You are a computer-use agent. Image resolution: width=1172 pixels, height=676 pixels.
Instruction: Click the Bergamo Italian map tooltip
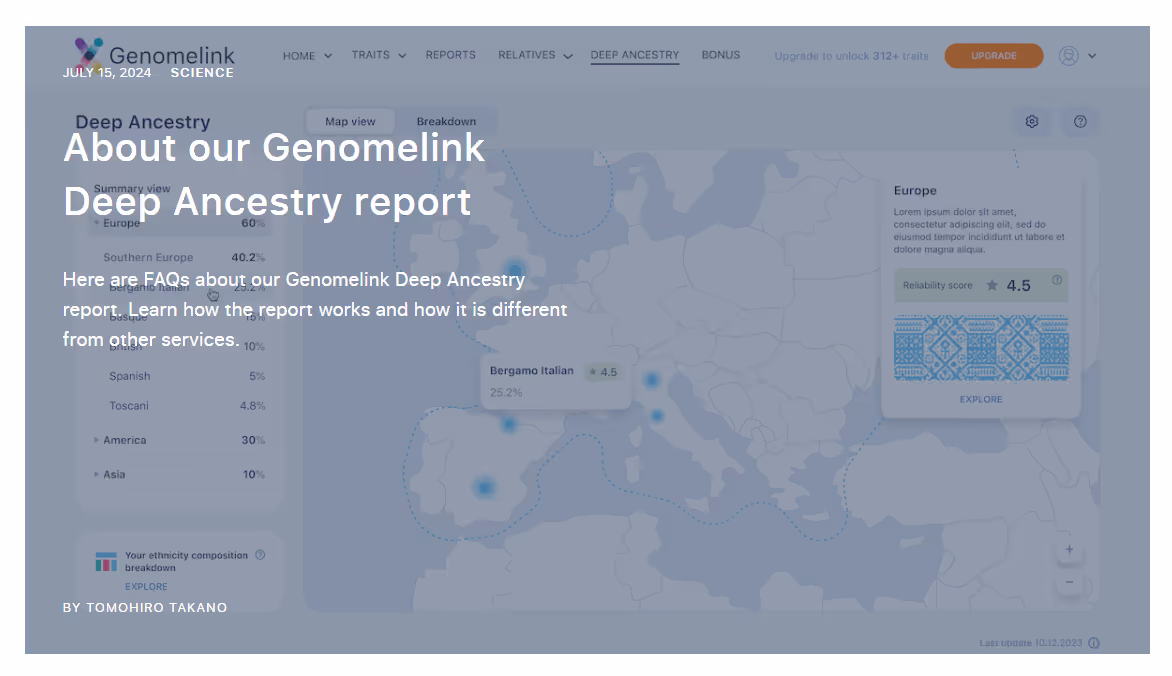(555, 381)
